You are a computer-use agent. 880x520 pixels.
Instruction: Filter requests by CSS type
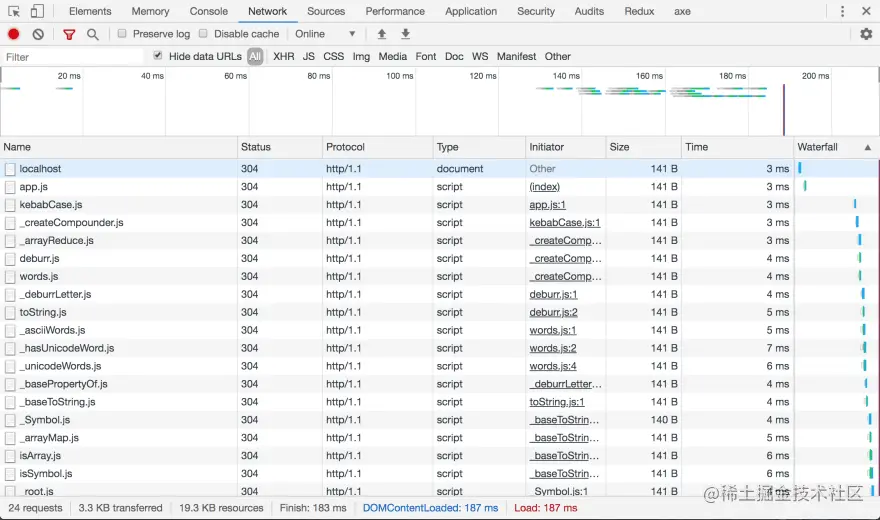click(333, 57)
